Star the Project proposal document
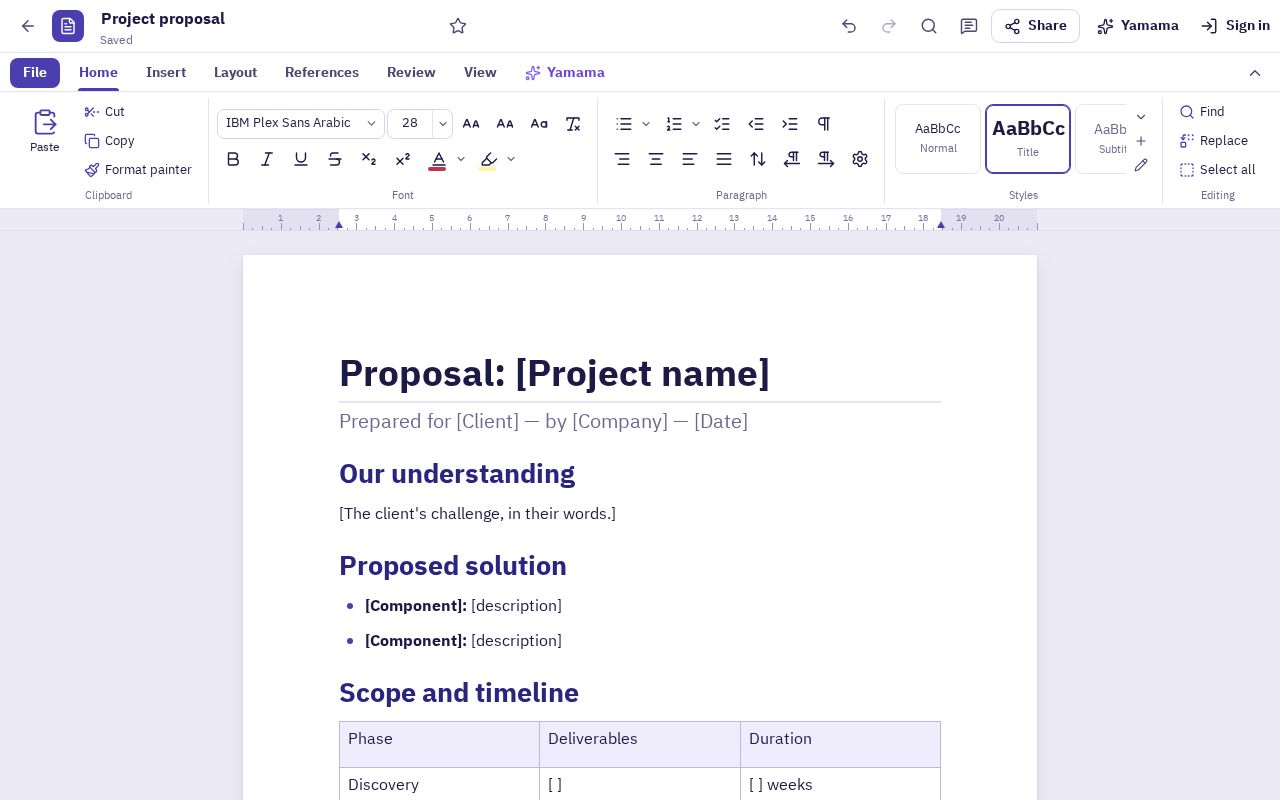The height and width of the screenshot is (800, 1280). click(458, 26)
